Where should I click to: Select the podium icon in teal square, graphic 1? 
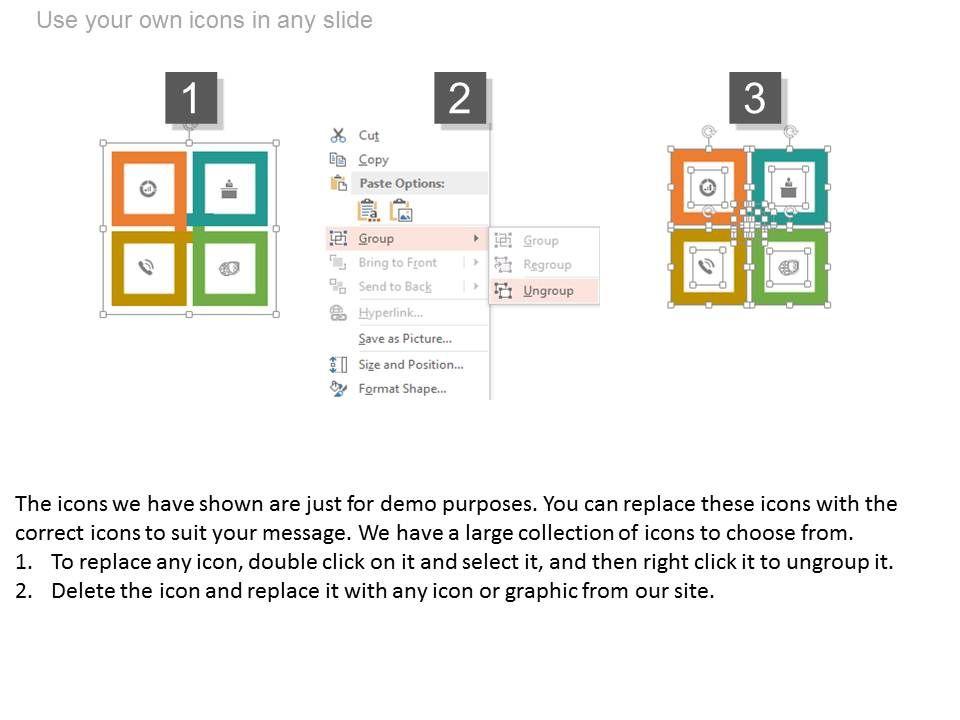point(230,189)
